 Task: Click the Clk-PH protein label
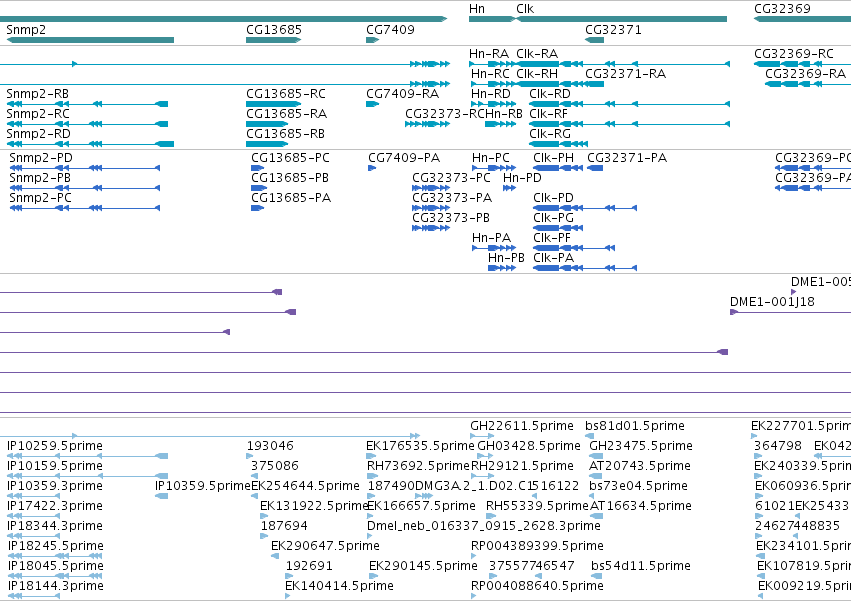553,158
